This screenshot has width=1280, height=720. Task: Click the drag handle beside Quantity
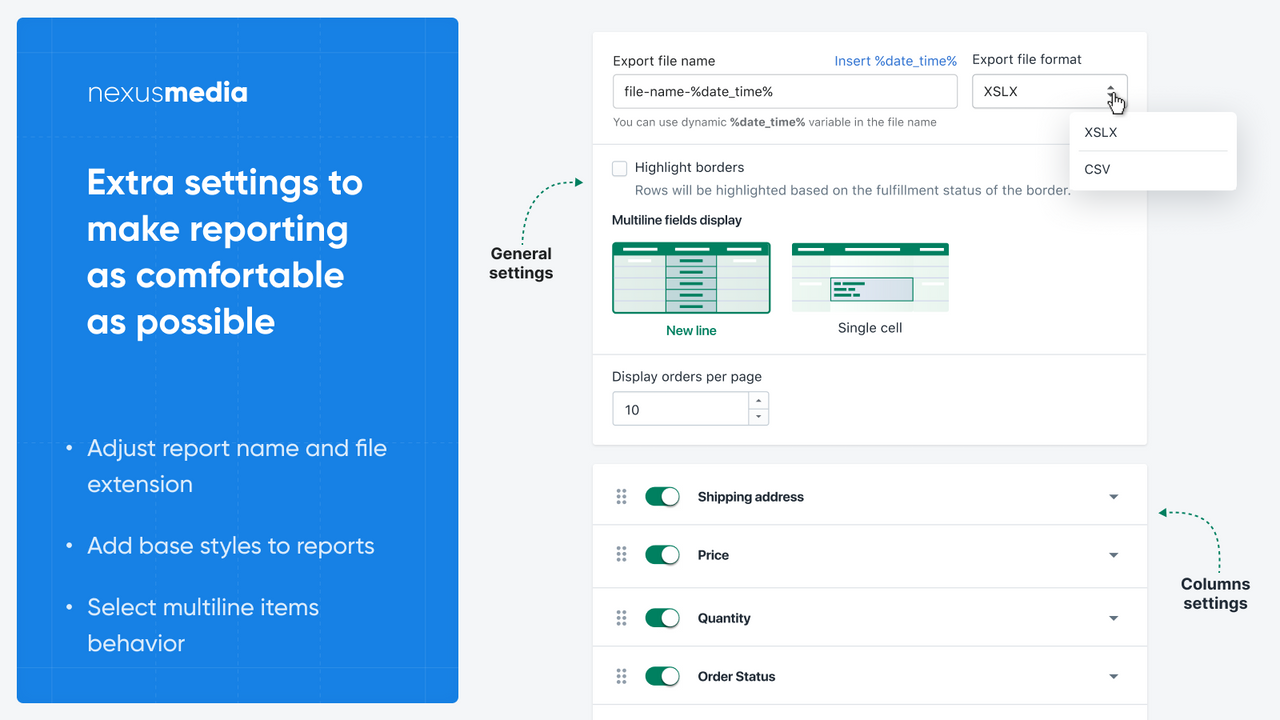pyautogui.click(x=621, y=617)
